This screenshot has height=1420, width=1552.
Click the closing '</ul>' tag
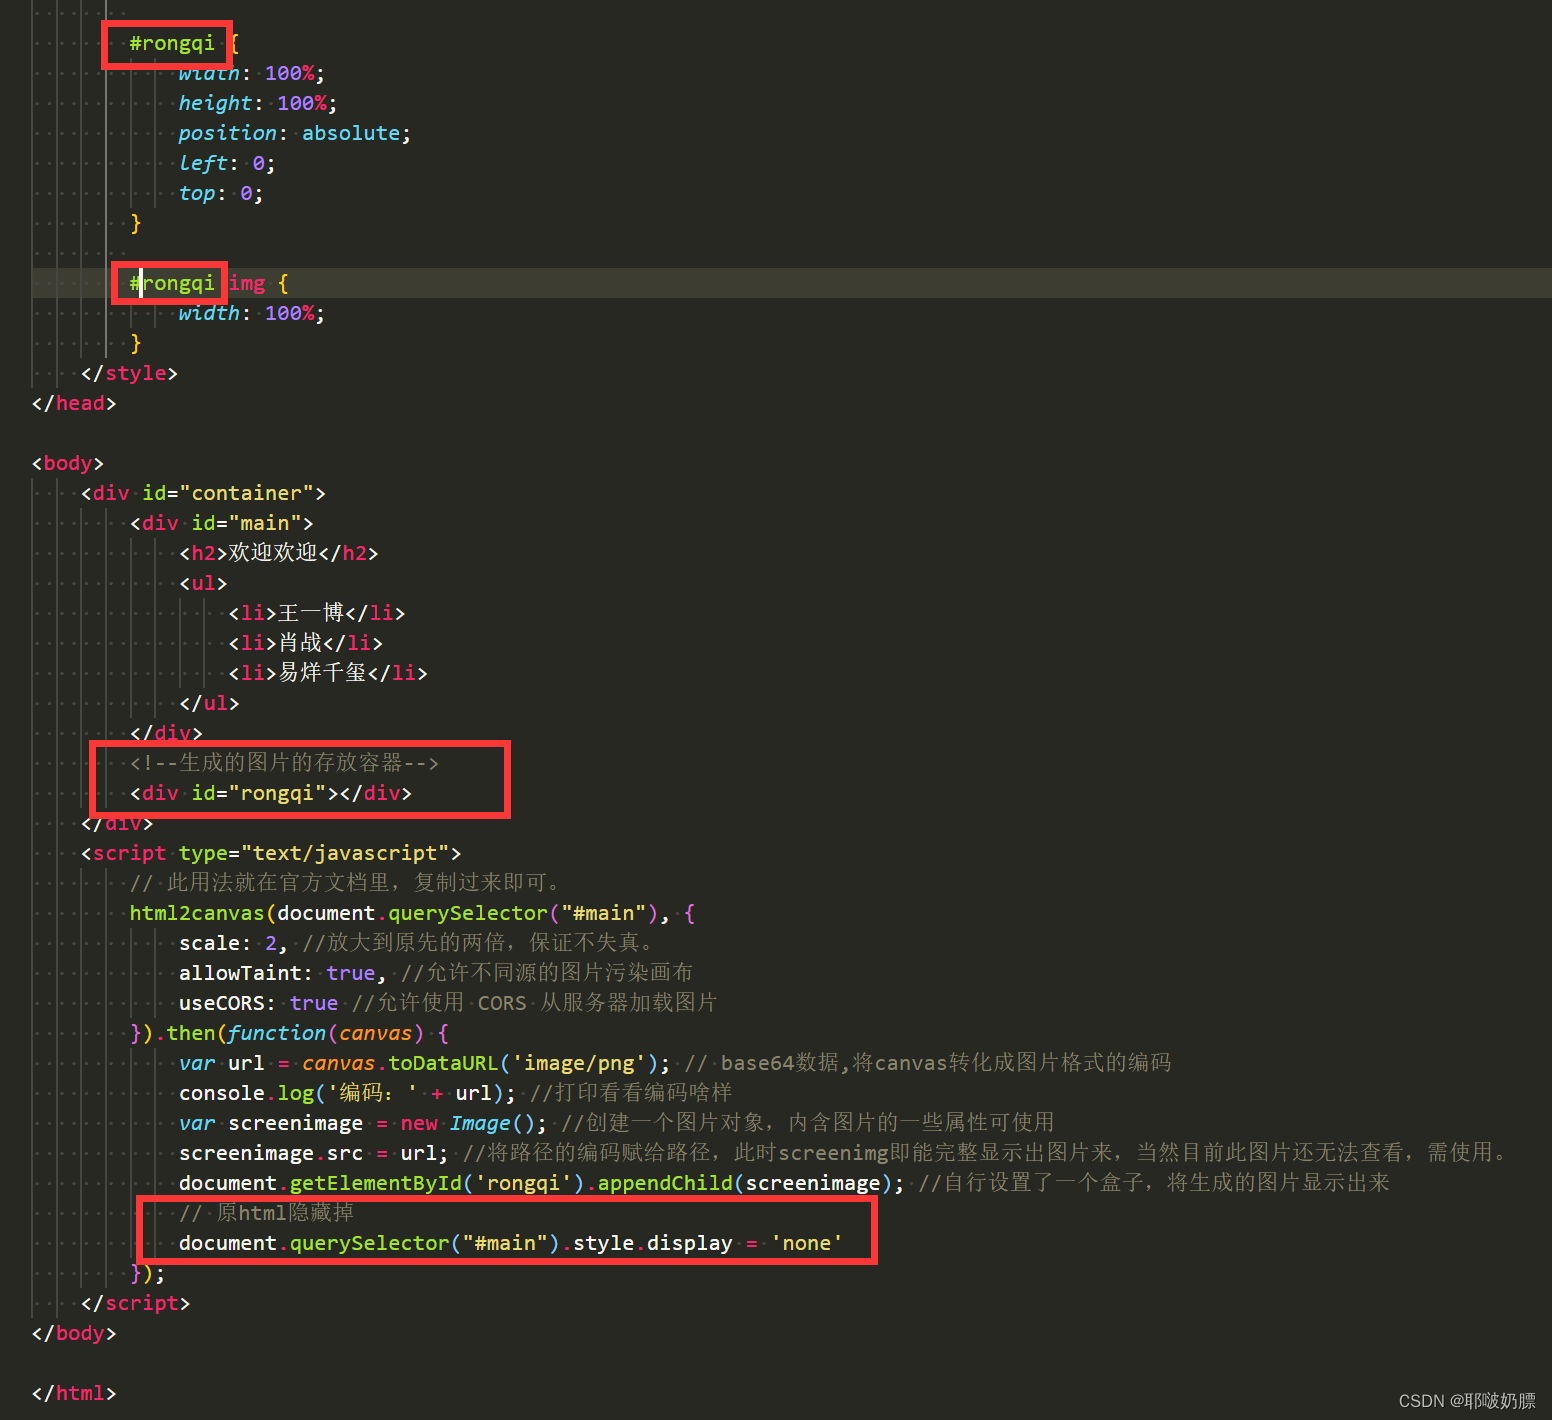click(x=209, y=703)
